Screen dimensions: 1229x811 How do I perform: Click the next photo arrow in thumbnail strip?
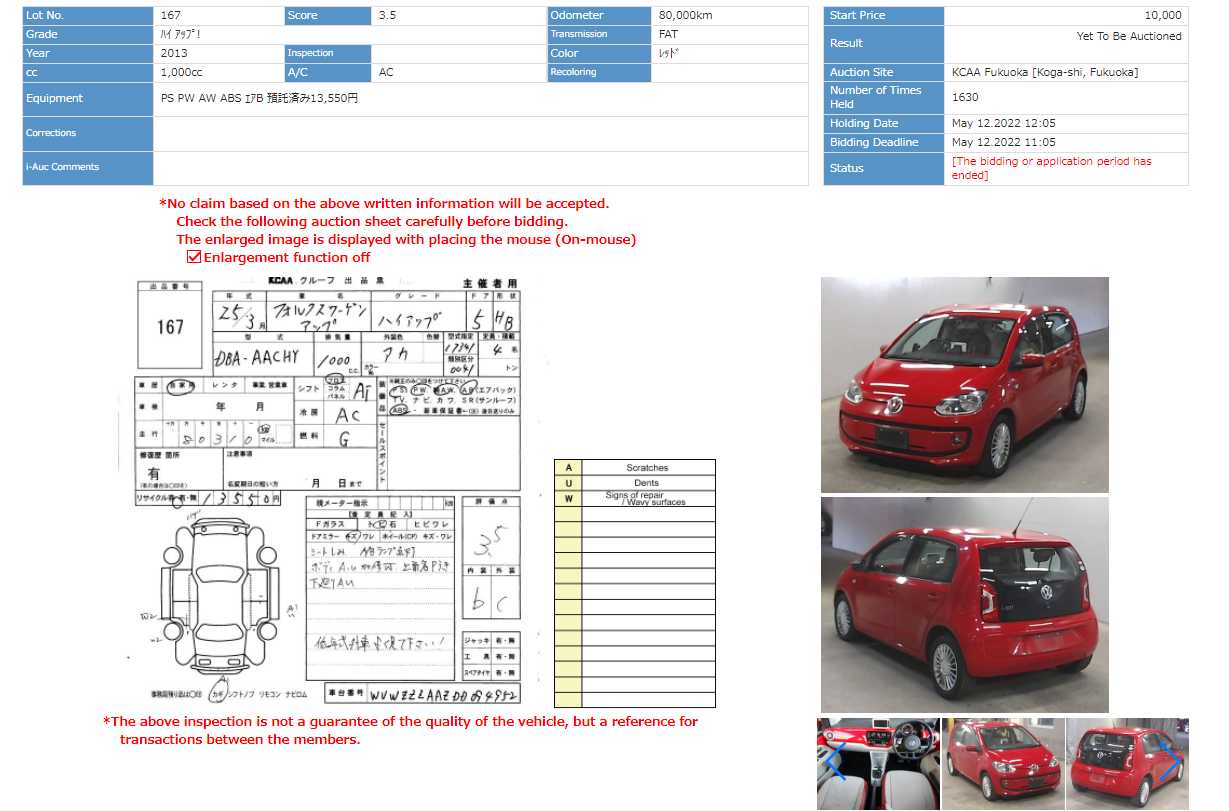(x=1171, y=763)
